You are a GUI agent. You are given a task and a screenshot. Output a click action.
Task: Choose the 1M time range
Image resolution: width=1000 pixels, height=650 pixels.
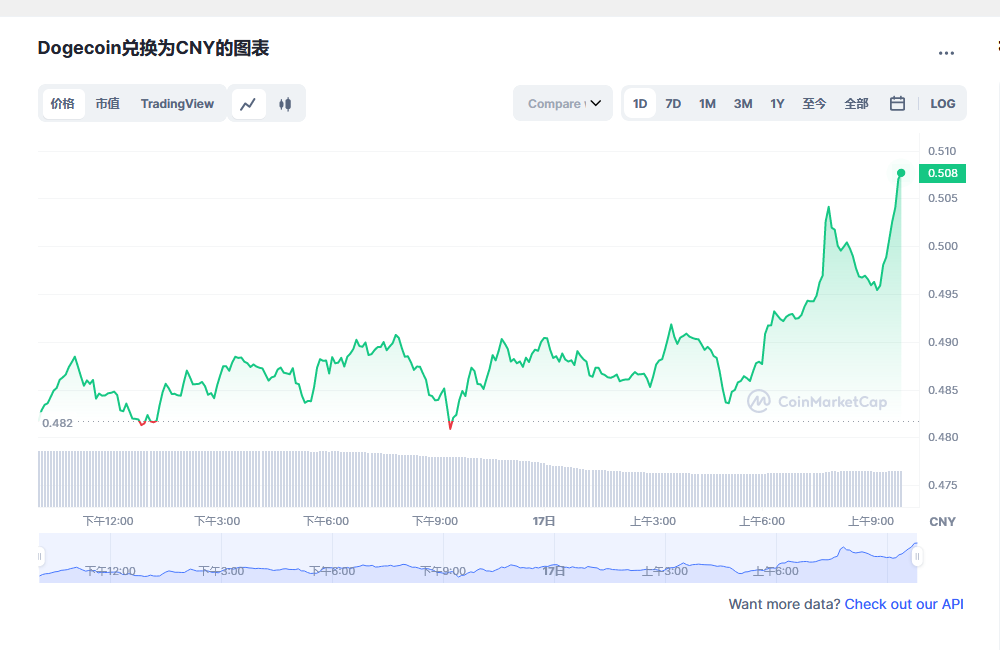(x=707, y=104)
